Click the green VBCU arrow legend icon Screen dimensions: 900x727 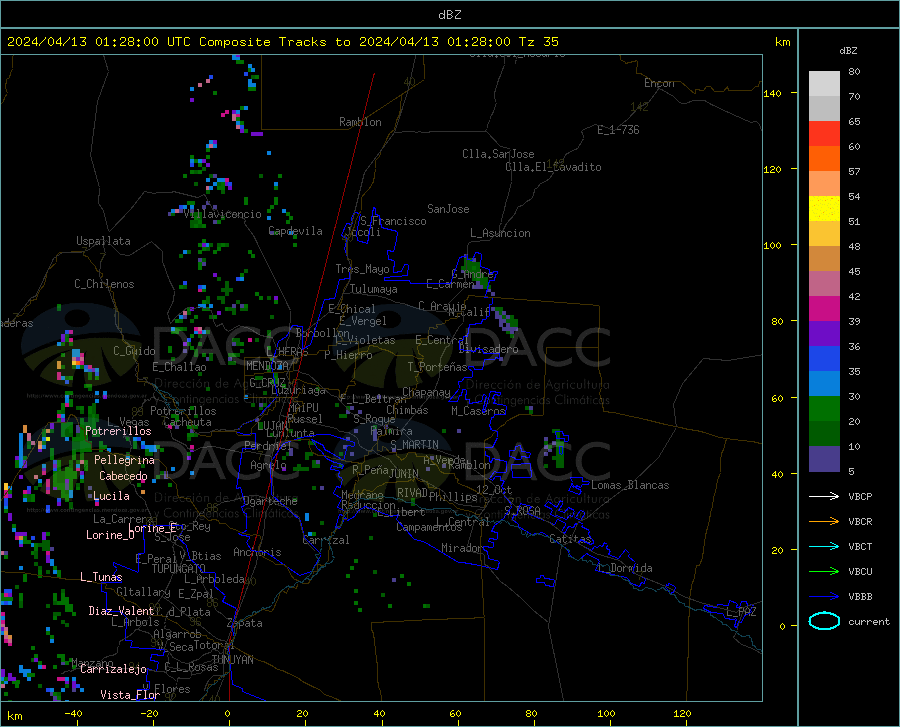pyautogui.click(x=824, y=571)
